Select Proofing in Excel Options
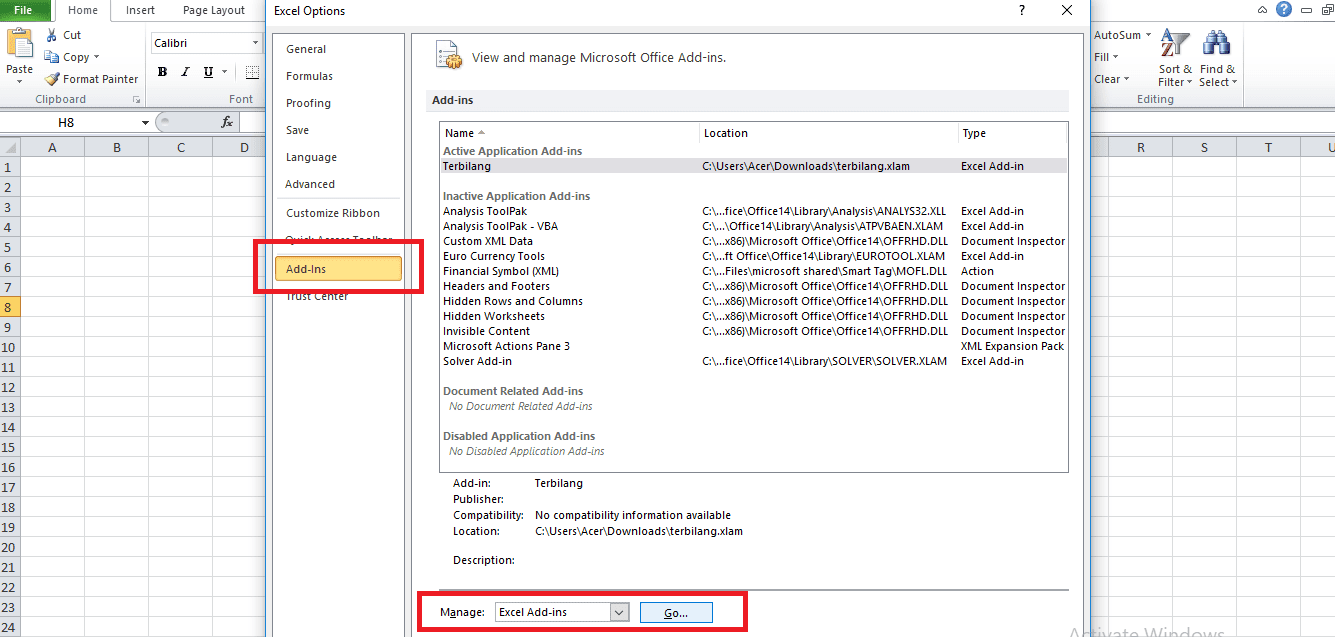This screenshot has width=1335, height=637. pos(338,103)
